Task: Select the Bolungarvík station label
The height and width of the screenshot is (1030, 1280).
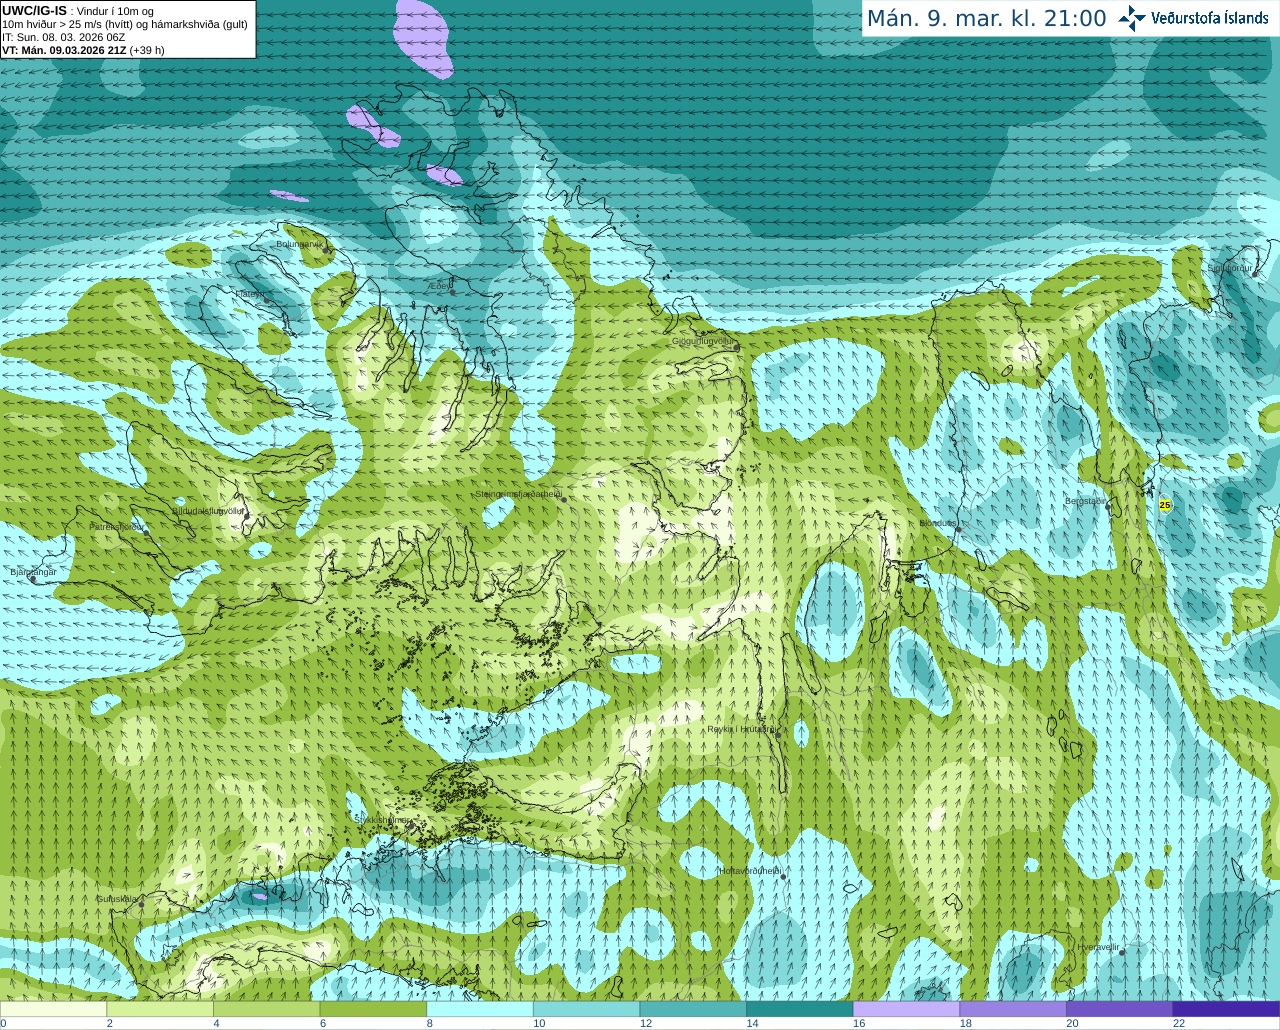Action: point(299,244)
